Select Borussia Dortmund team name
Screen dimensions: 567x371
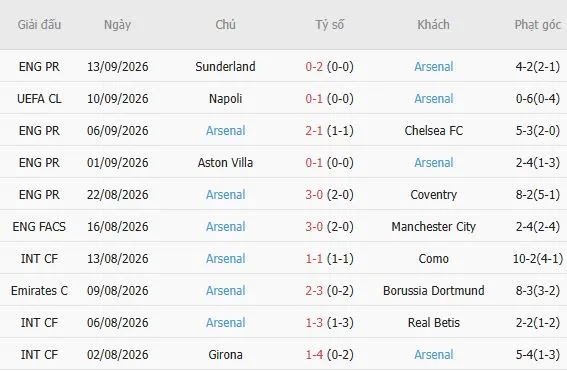tap(434, 291)
